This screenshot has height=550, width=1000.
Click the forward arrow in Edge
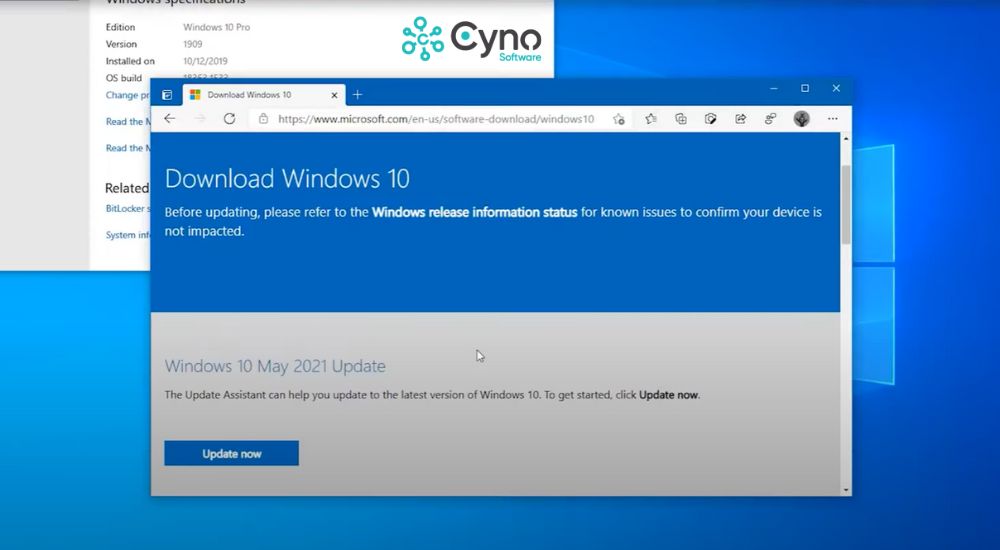[200, 119]
